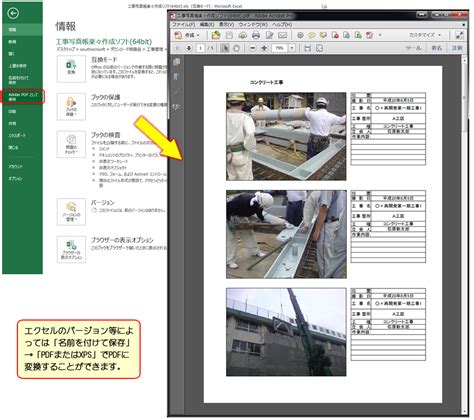Click the fit width scrolling icon
Image resolution: width=474 pixels, height=420 pixels.
click(308, 48)
